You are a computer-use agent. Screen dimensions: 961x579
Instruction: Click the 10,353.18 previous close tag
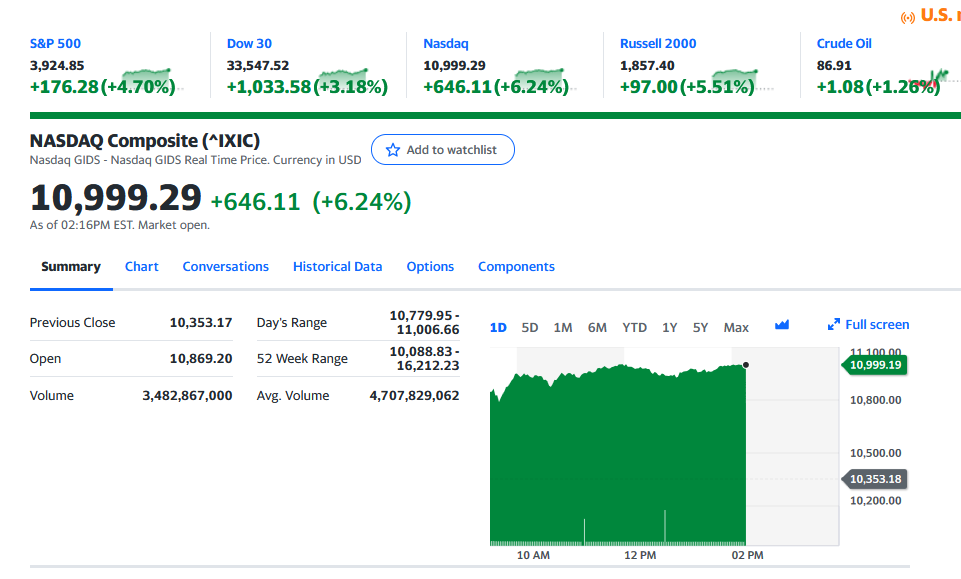click(x=875, y=479)
